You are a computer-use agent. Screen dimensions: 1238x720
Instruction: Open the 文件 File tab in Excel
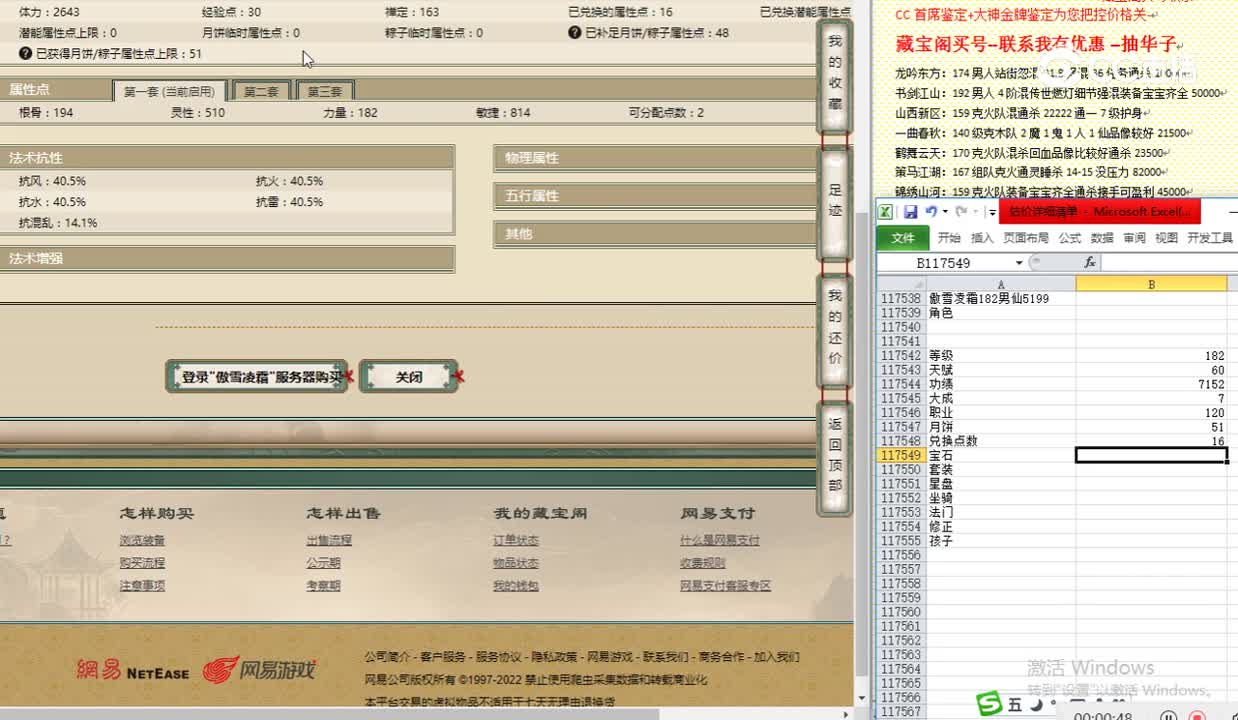click(x=903, y=238)
